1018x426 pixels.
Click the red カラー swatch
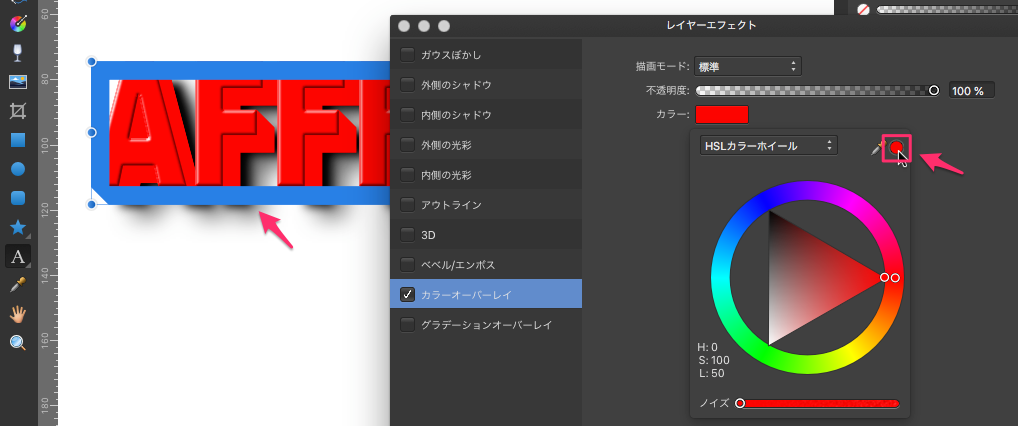[x=722, y=115]
